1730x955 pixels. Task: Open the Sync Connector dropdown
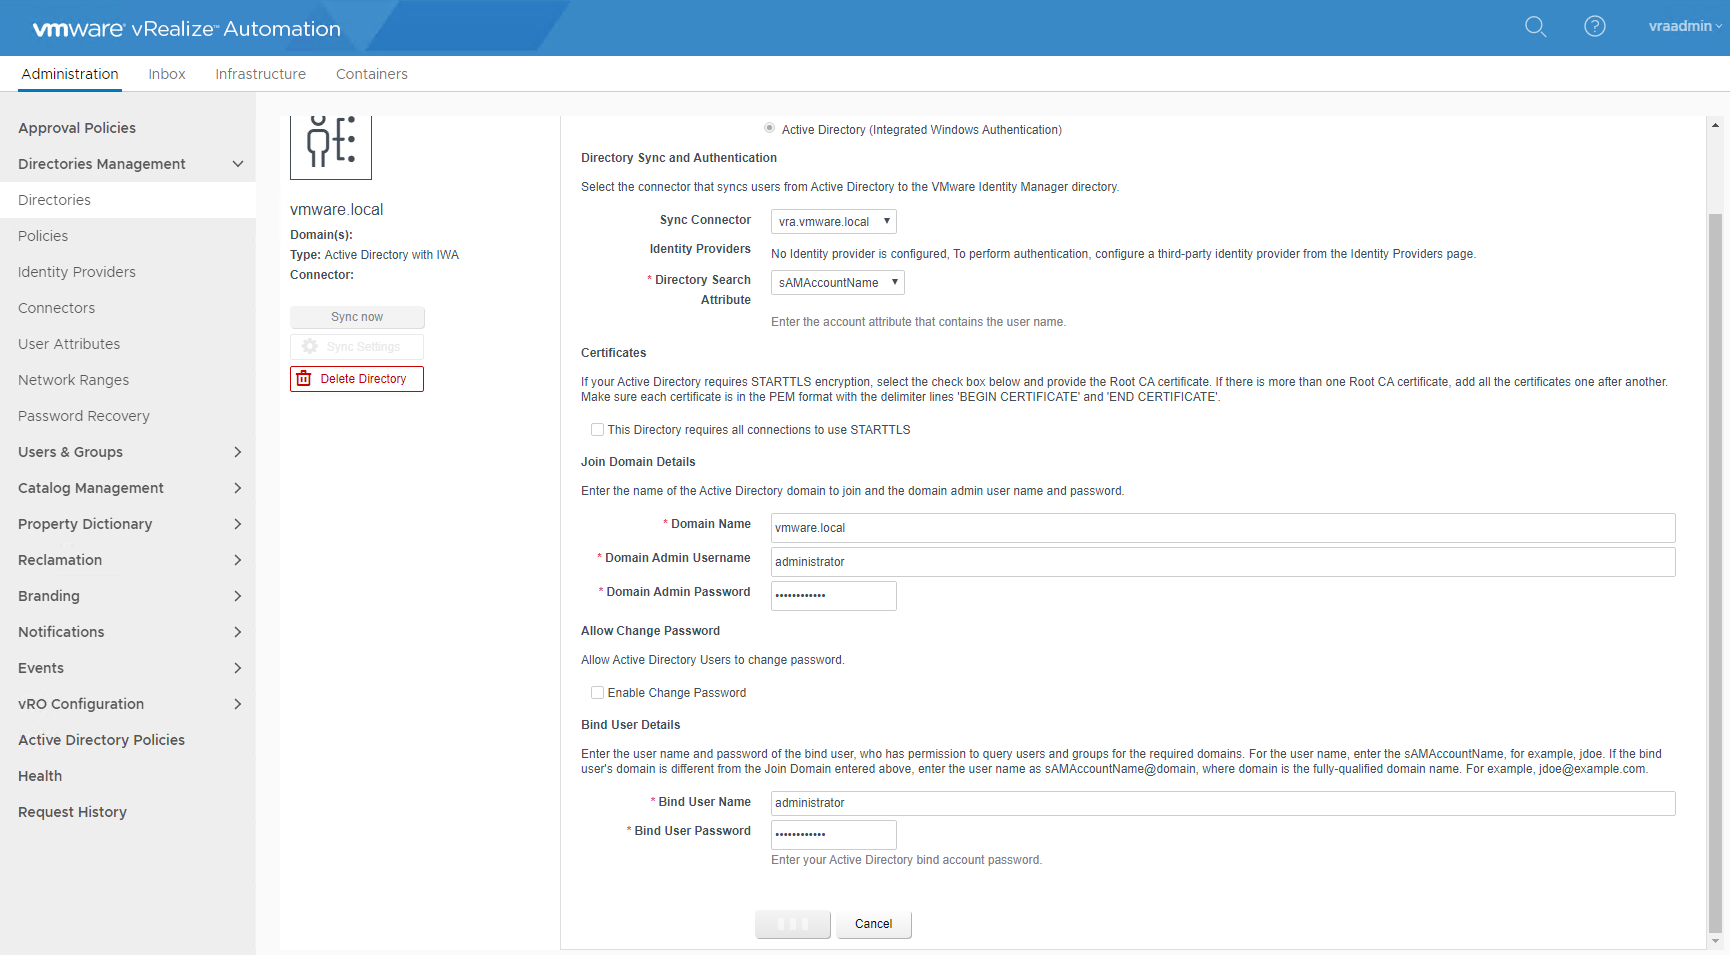coord(833,222)
